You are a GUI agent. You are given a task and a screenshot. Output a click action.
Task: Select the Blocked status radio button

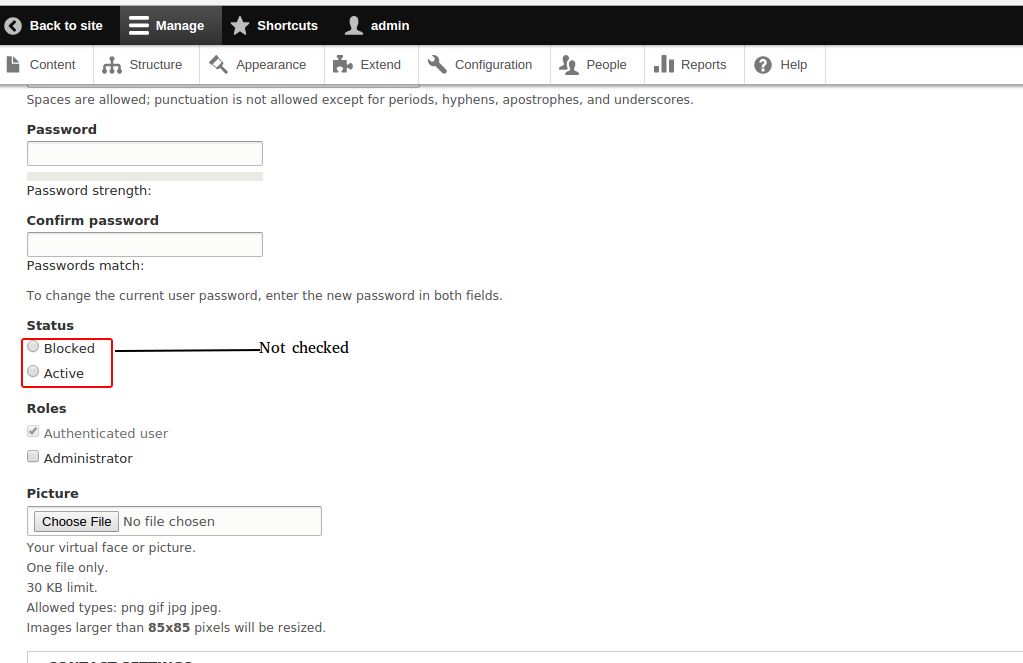pos(33,346)
